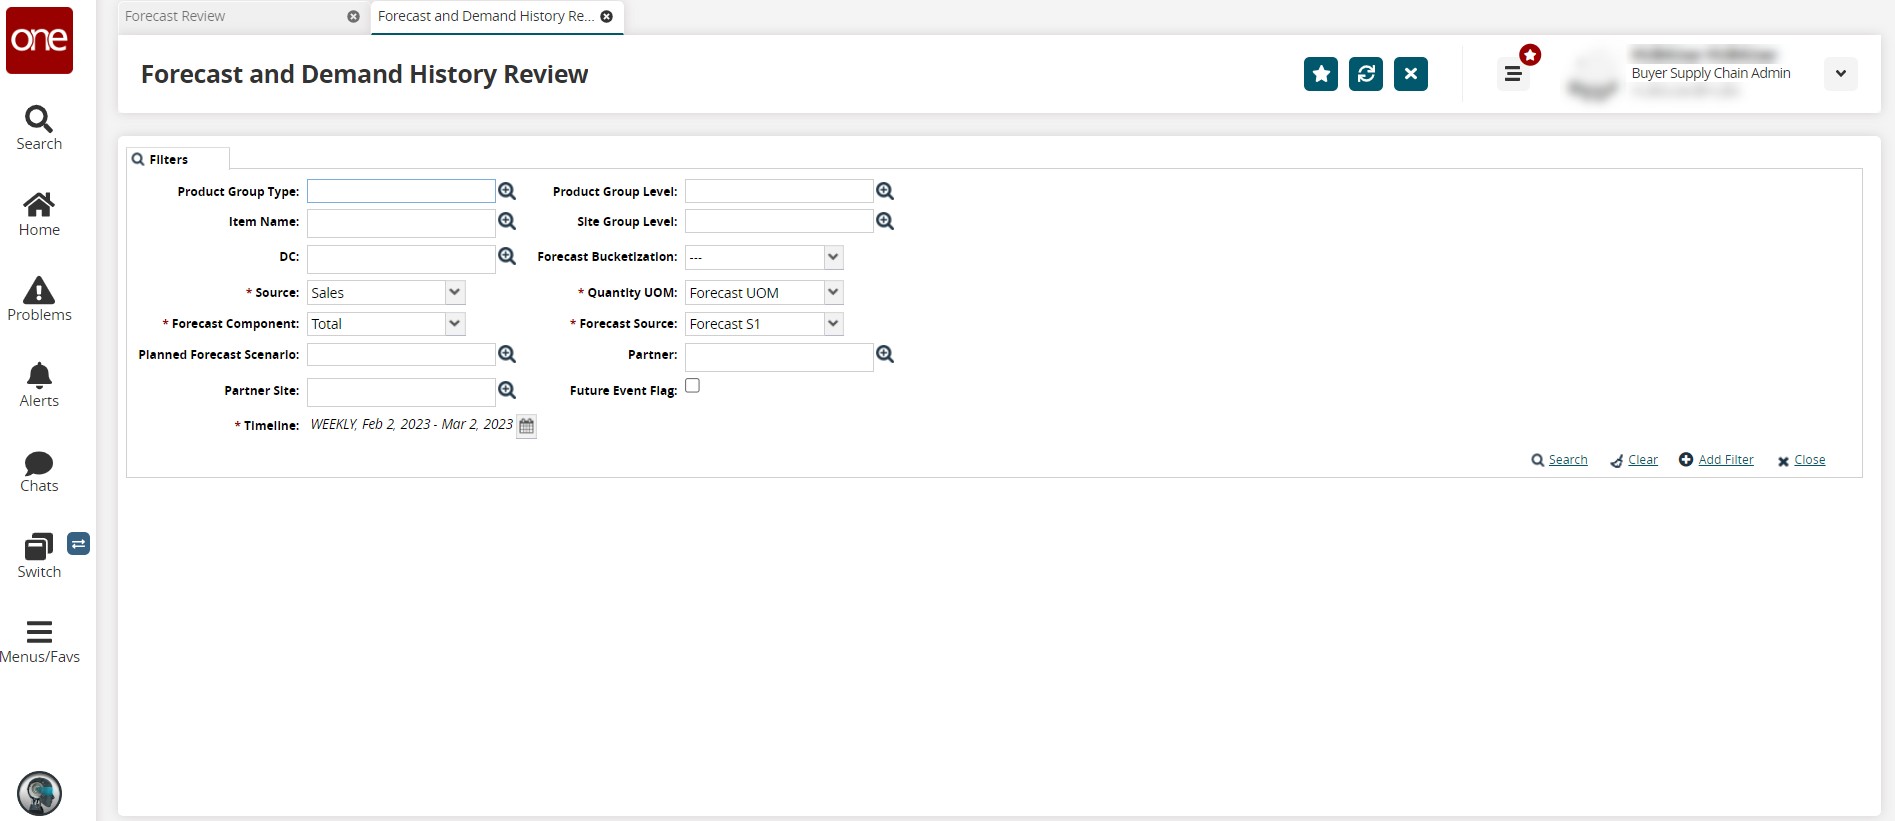Expand the Quantity UOM dropdown

pyautogui.click(x=833, y=292)
